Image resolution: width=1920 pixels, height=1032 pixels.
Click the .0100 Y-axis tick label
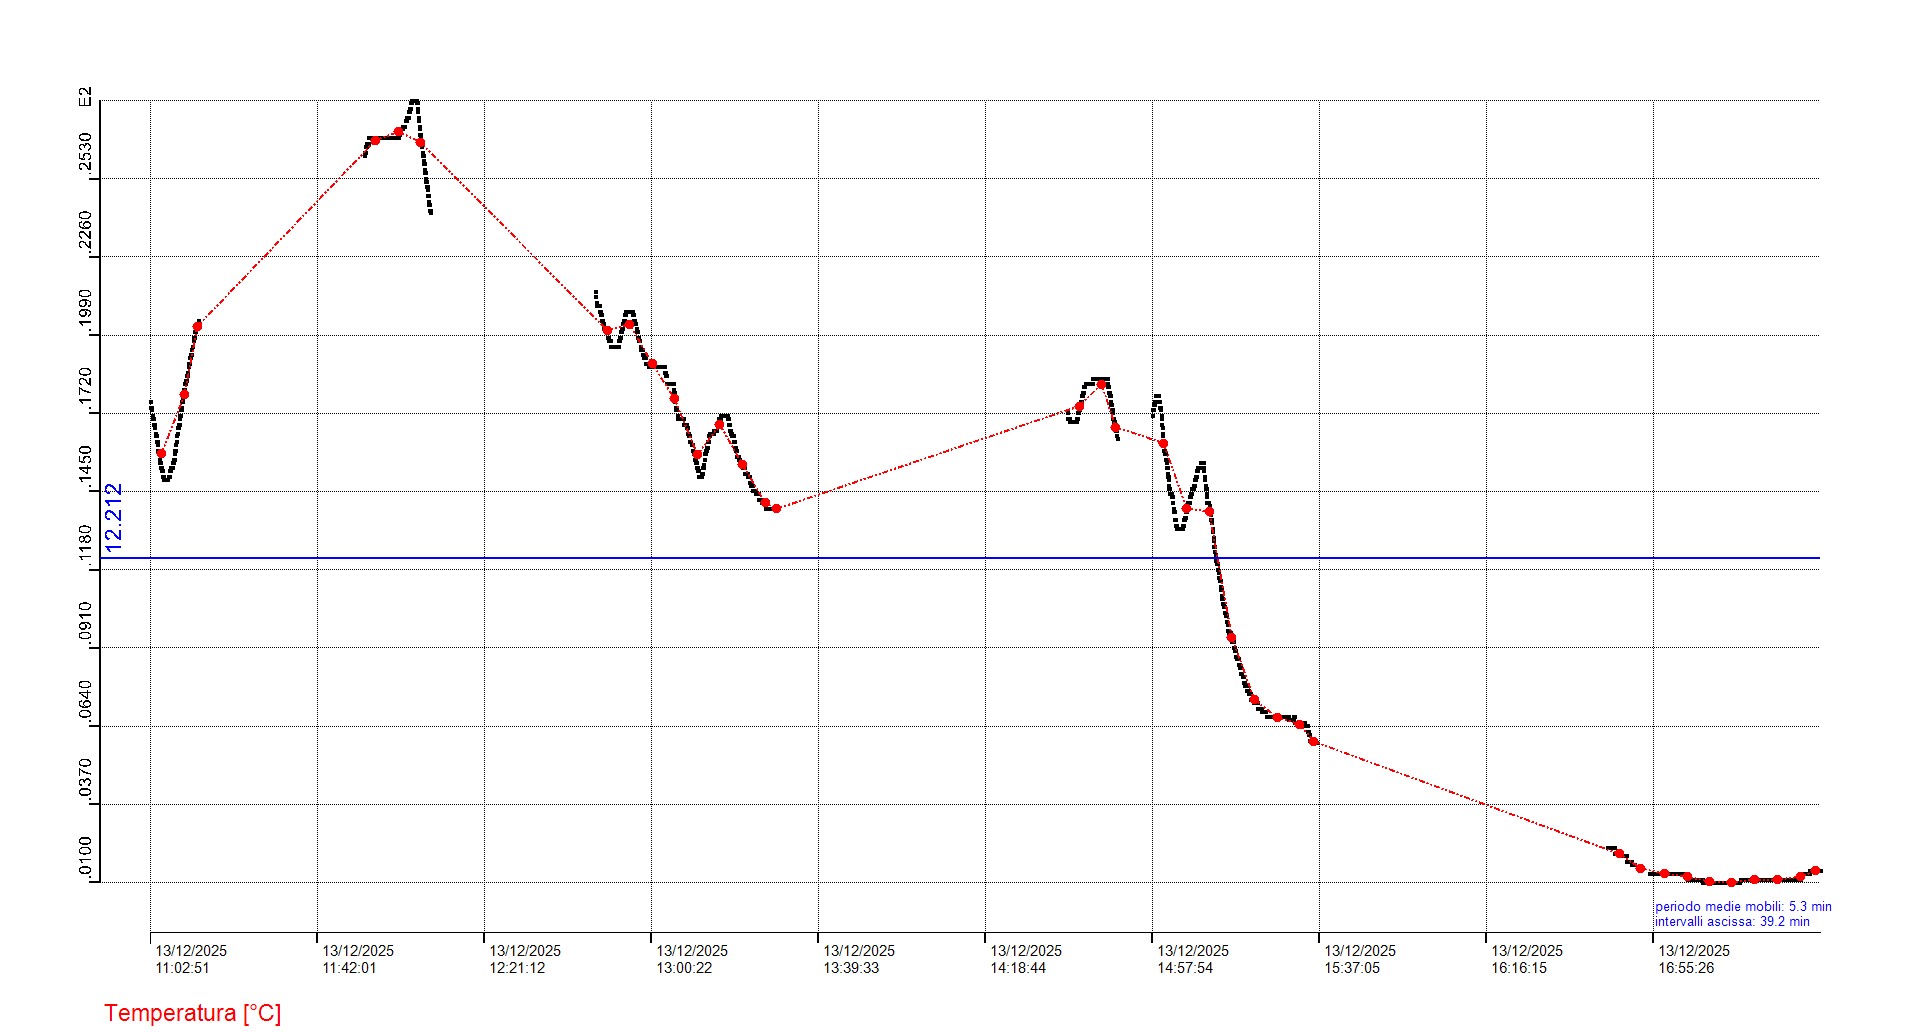coord(86,858)
